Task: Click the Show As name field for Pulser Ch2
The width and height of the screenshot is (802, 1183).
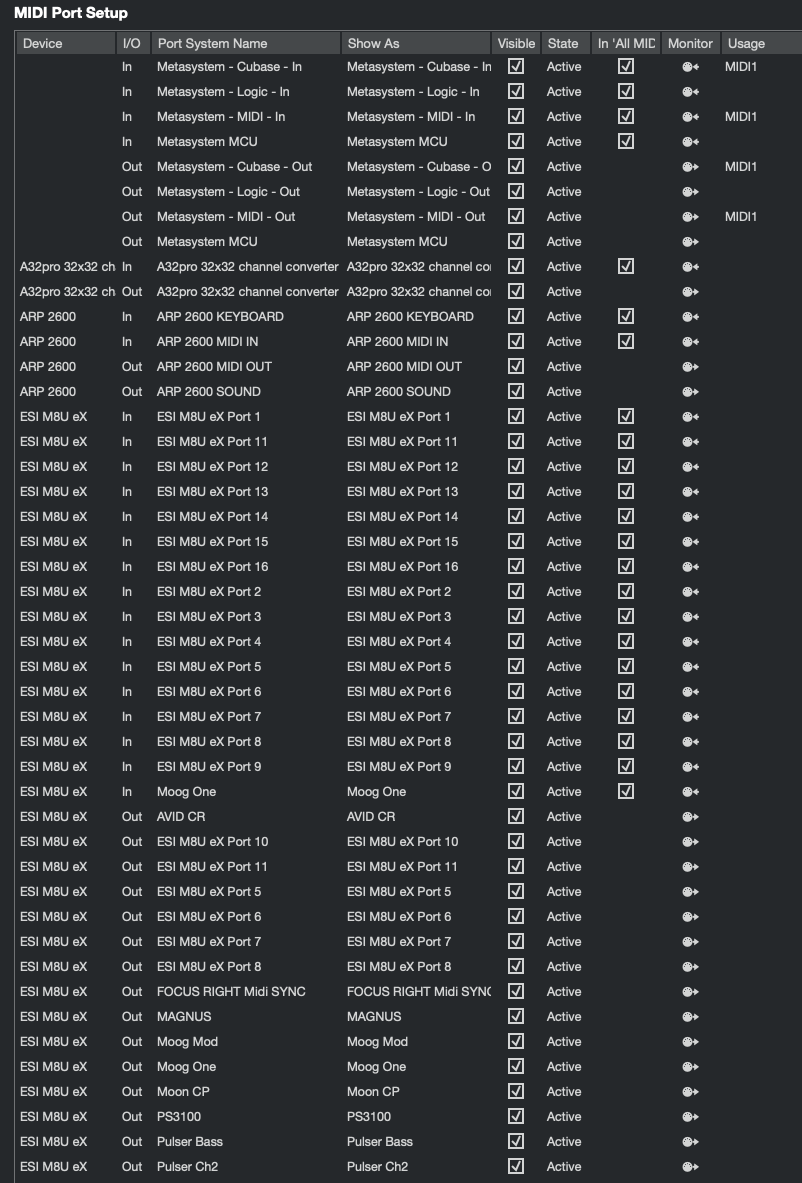Action: [378, 1167]
